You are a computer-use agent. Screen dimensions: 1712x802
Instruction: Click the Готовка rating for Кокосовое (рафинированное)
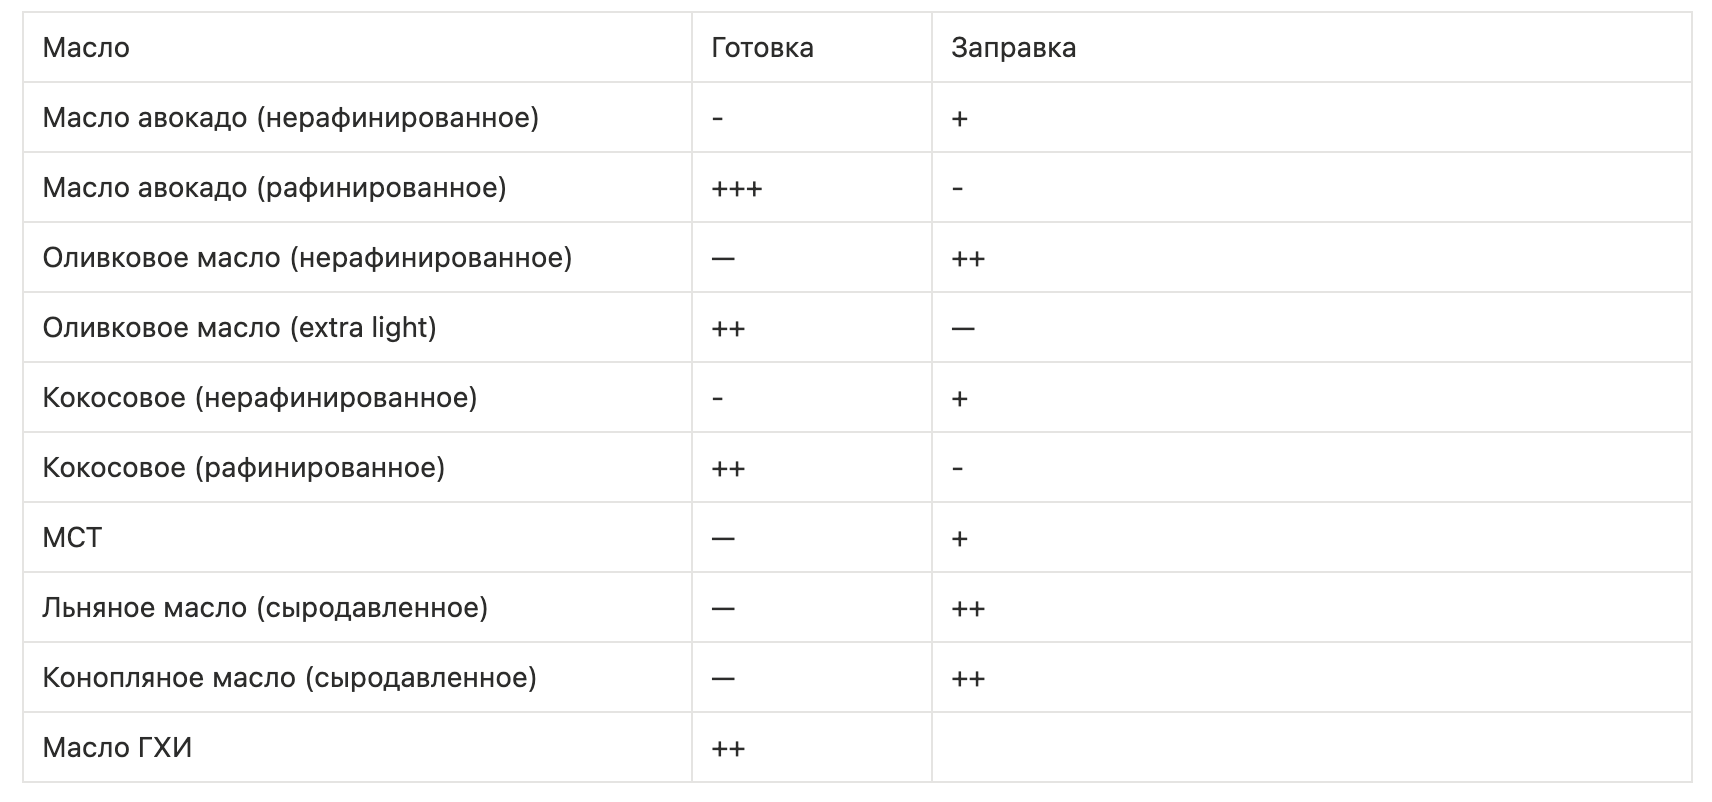coord(728,469)
